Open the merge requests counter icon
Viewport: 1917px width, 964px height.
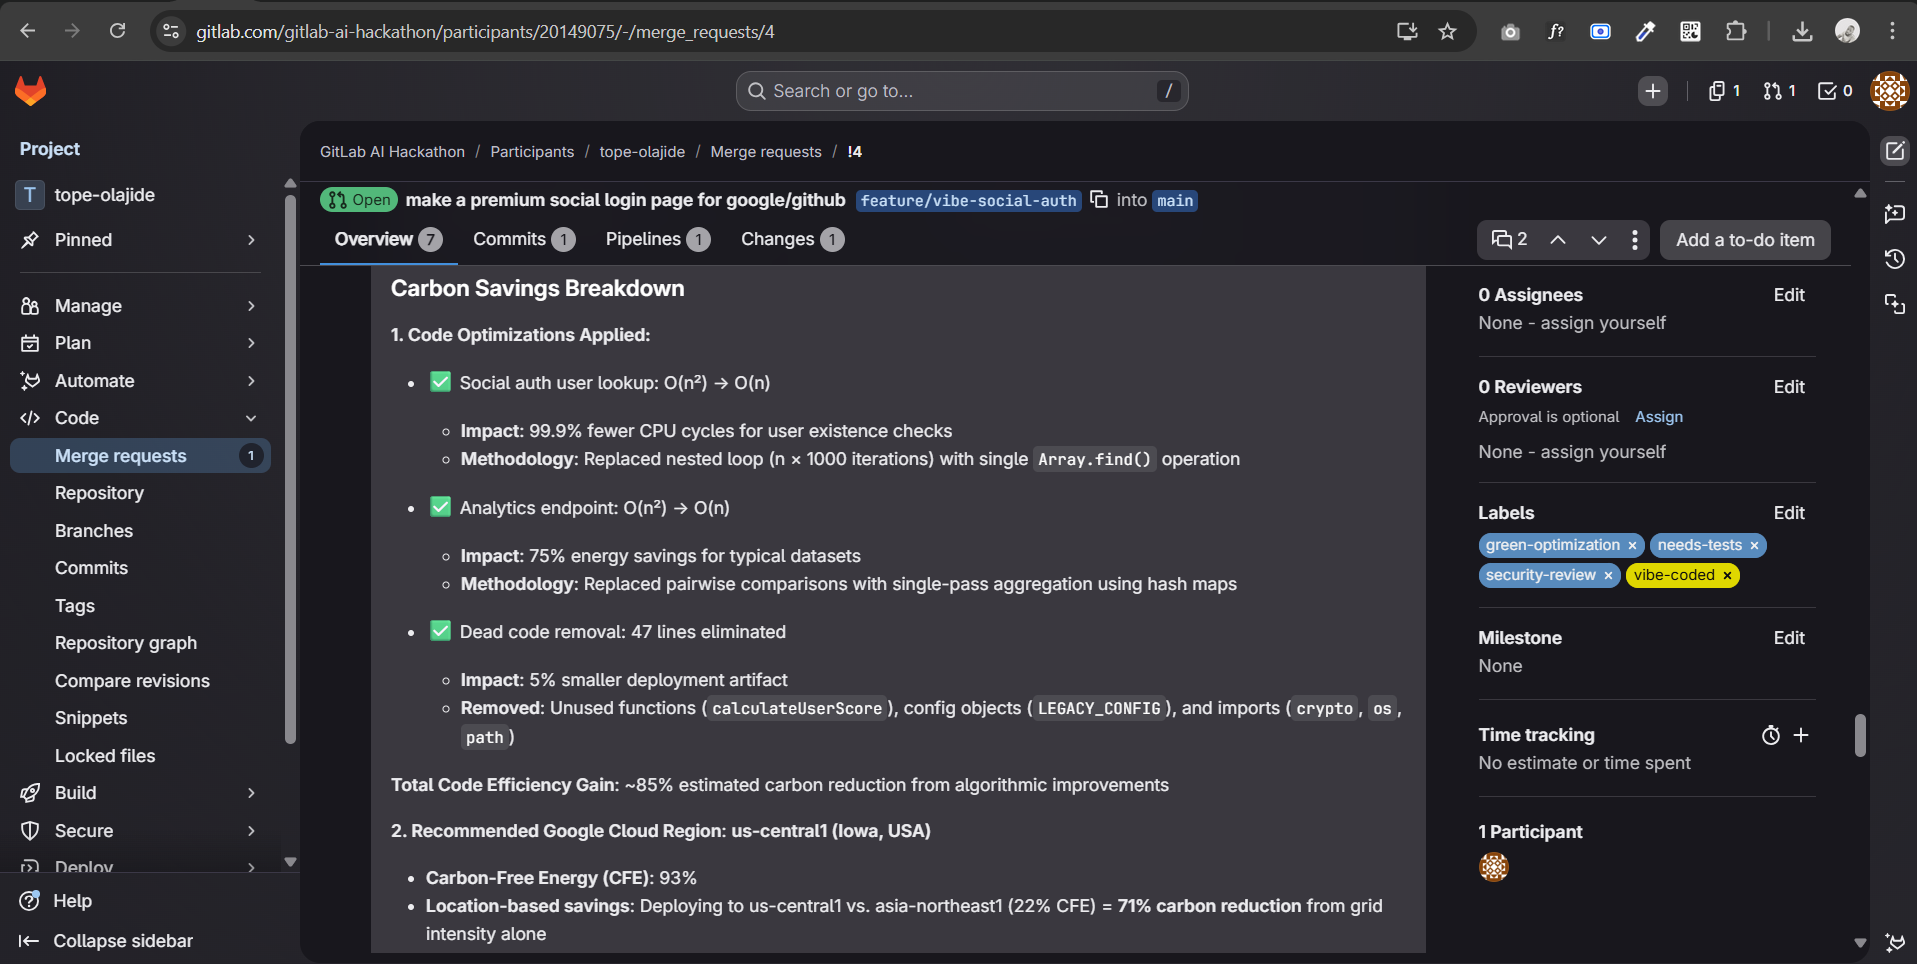pyautogui.click(x=1779, y=91)
